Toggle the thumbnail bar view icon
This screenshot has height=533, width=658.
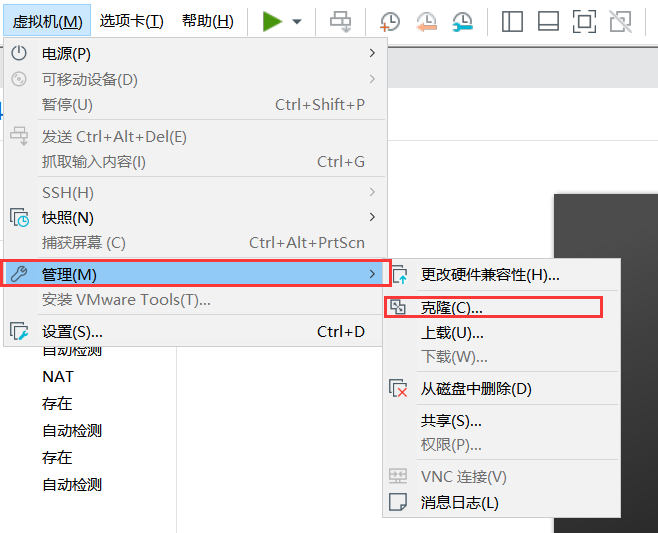click(548, 21)
